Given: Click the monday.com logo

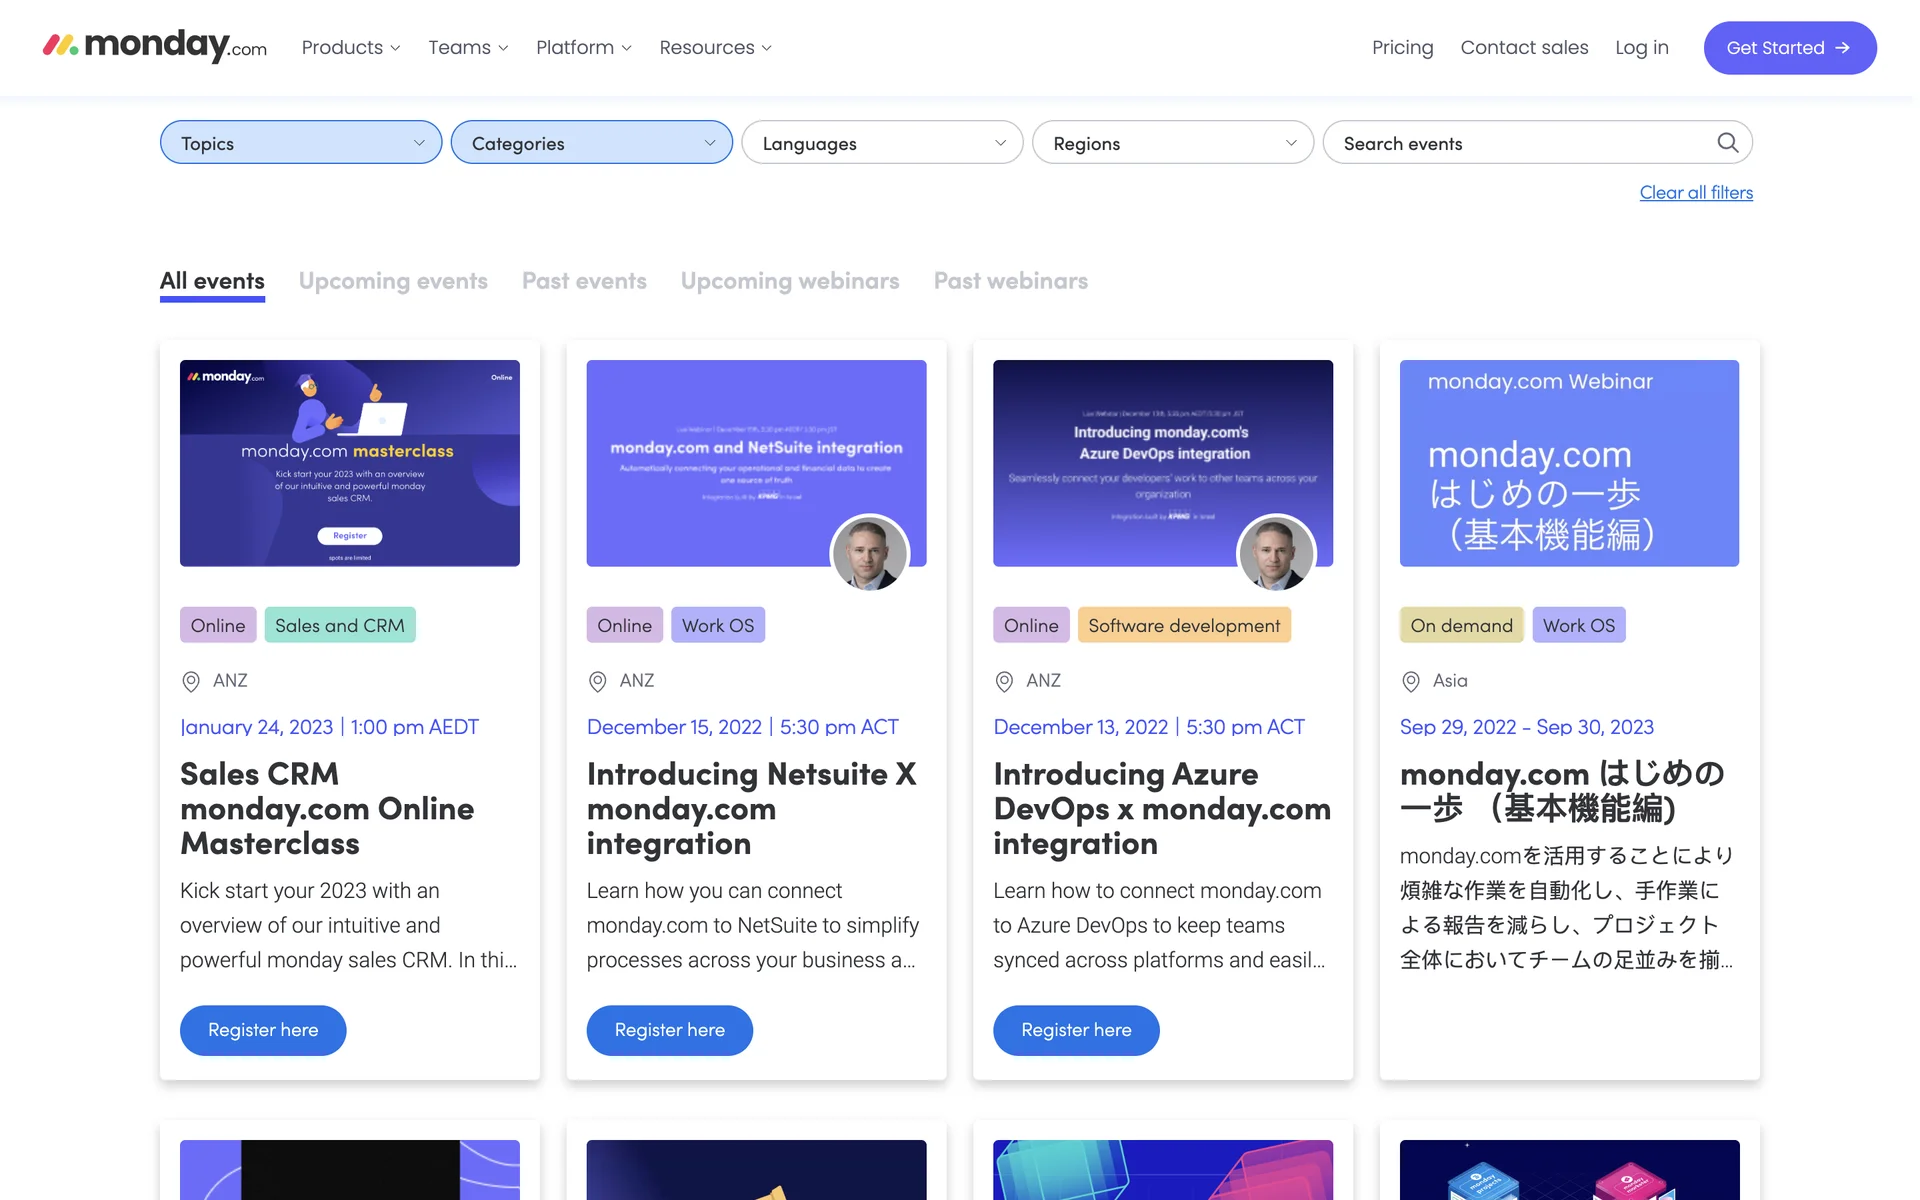Looking at the screenshot, I should (155, 46).
